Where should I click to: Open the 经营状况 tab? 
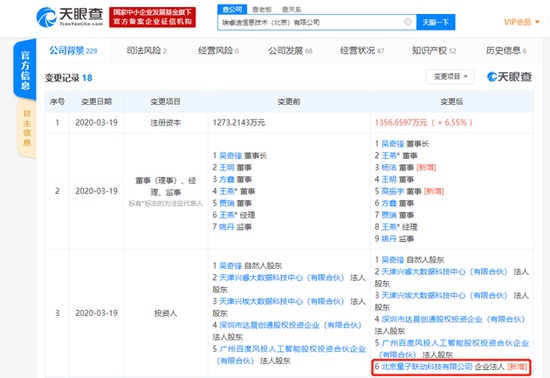click(x=362, y=50)
